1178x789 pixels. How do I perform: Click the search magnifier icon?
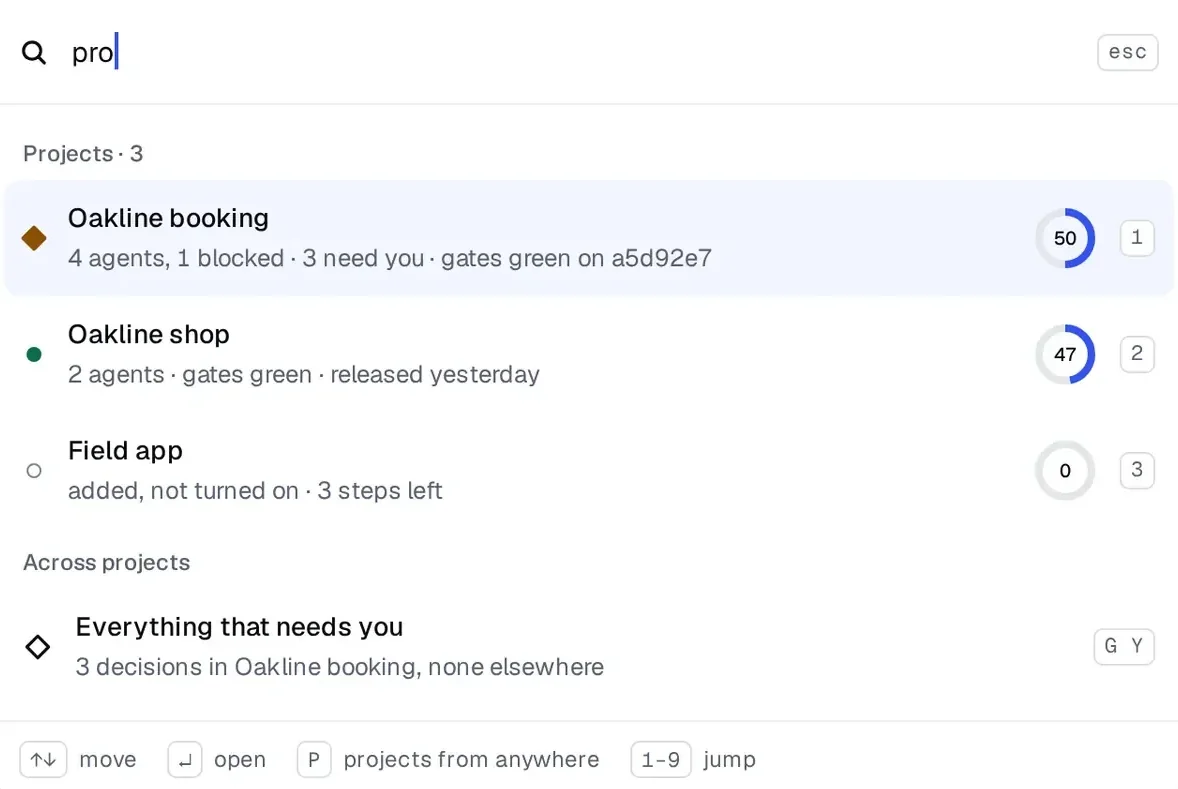(x=34, y=53)
